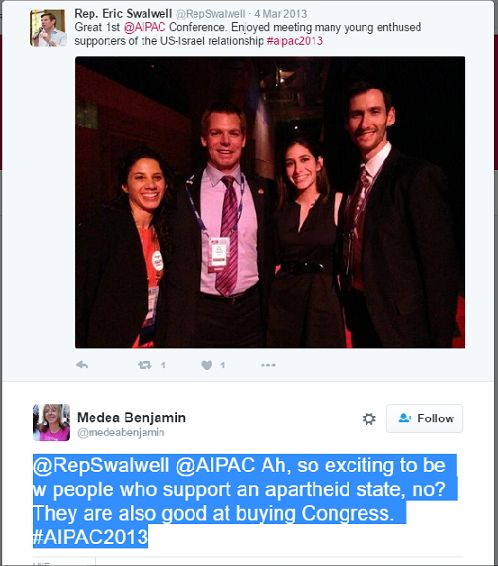Open the @AIPAC mention in Swalwell's tweet
Screen dimensions: 498x566
tap(144, 27)
